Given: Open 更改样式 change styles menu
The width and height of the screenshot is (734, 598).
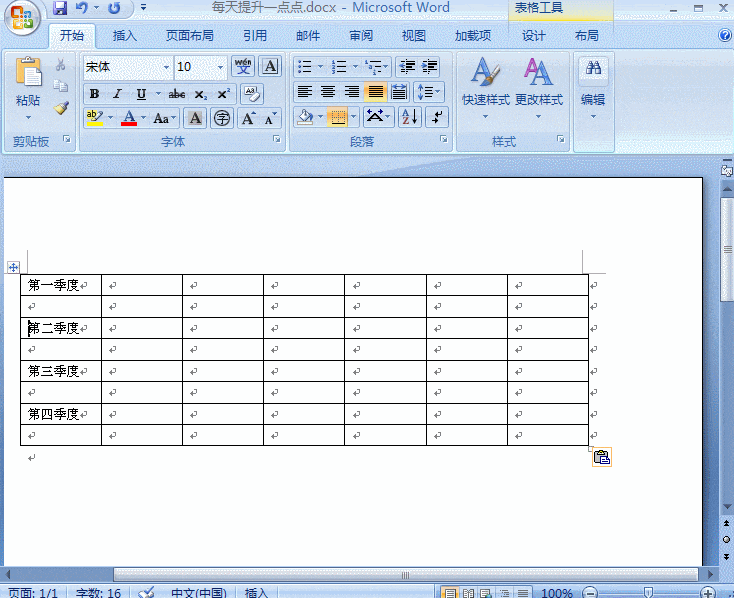Looking at the screenshot, I should point(539,87).
